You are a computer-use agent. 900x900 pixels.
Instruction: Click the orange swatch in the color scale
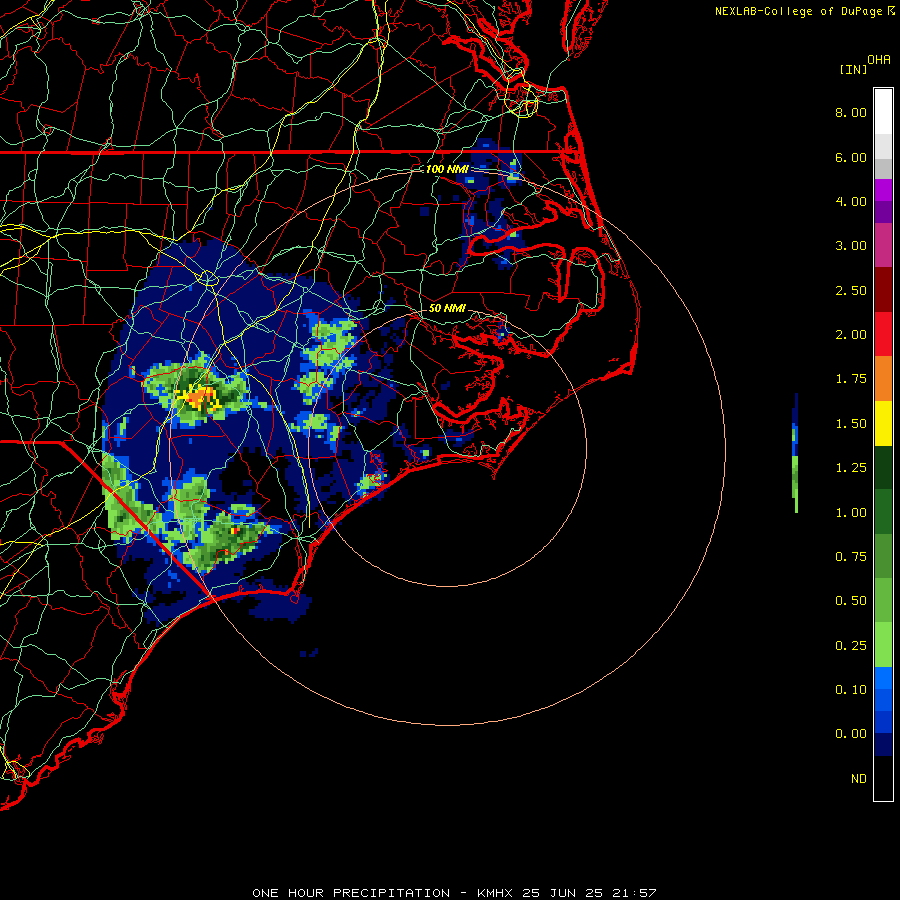click(x=883, y=378)
